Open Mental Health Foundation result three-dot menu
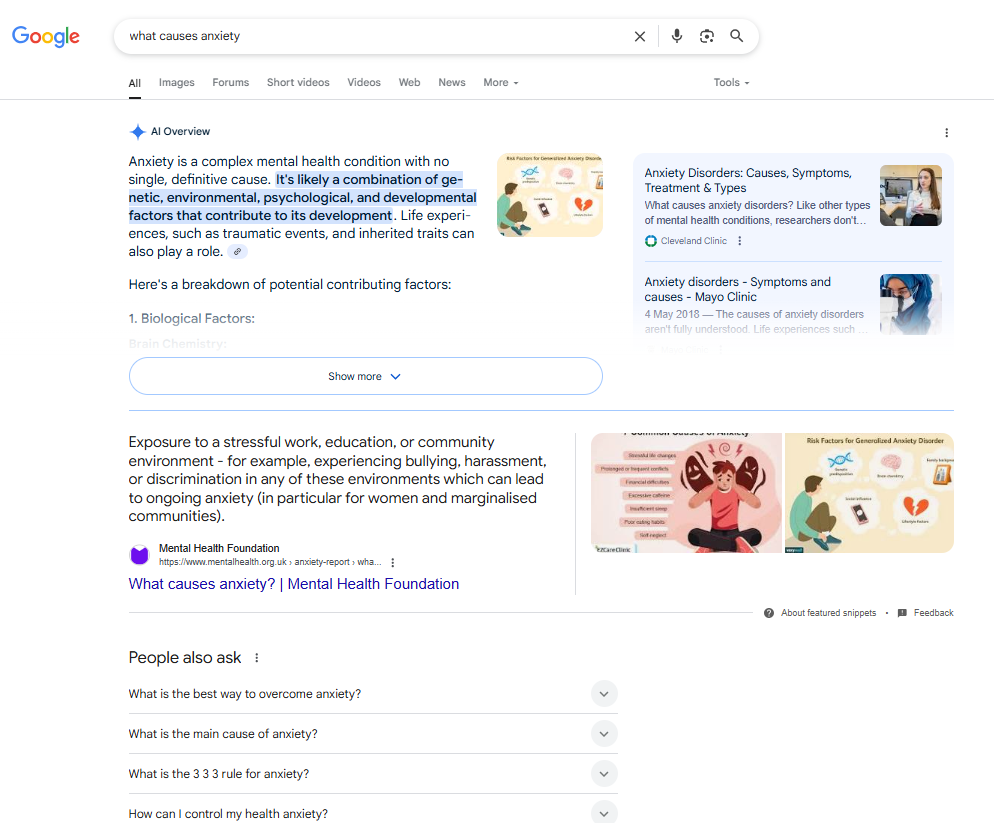Viewport: 994px width, 823px height. coord(392,562)
